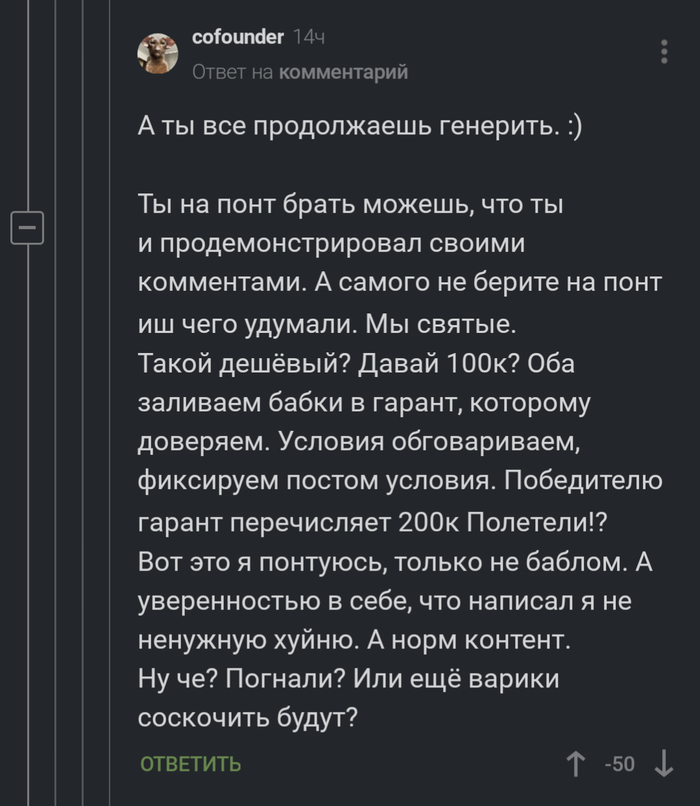Go to parent via 'комментарий' link

tap(343, 72)
